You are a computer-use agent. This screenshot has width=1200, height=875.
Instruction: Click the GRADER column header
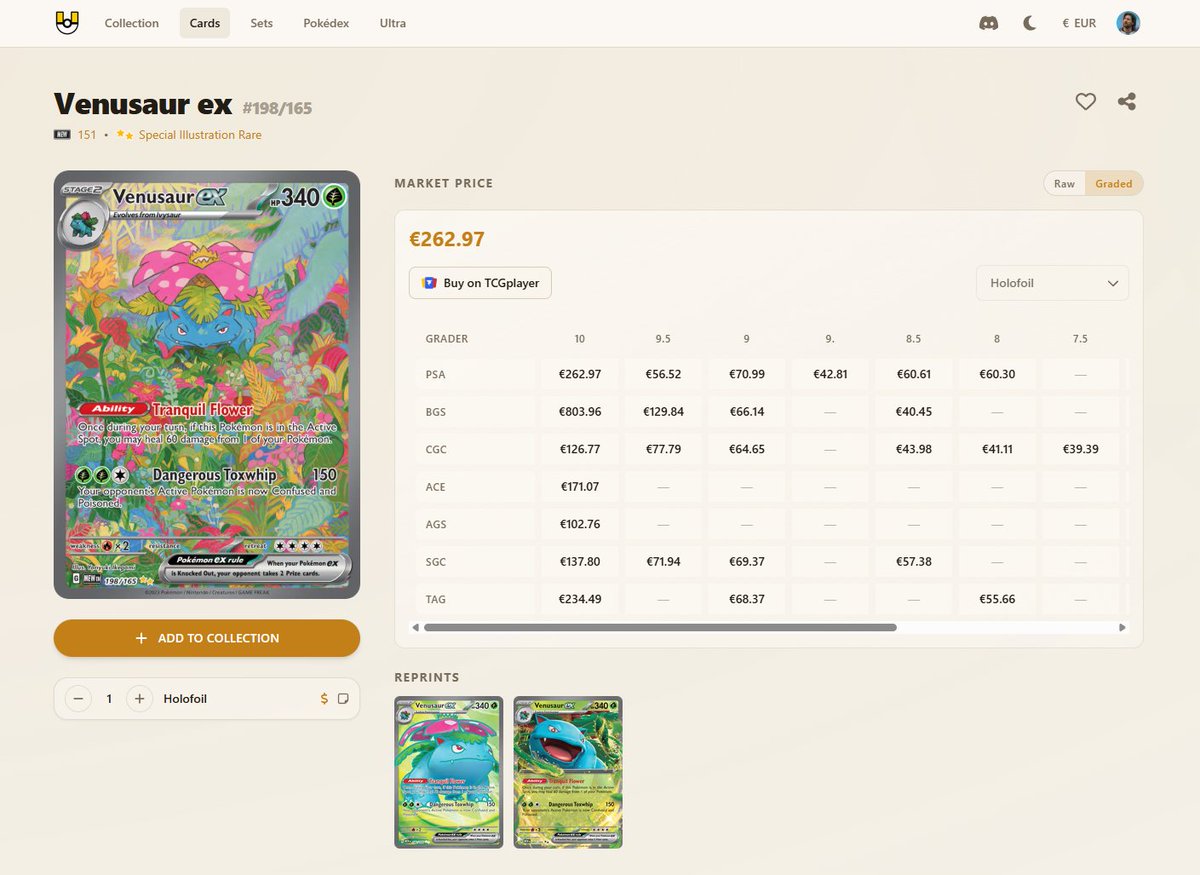point(446,339)
